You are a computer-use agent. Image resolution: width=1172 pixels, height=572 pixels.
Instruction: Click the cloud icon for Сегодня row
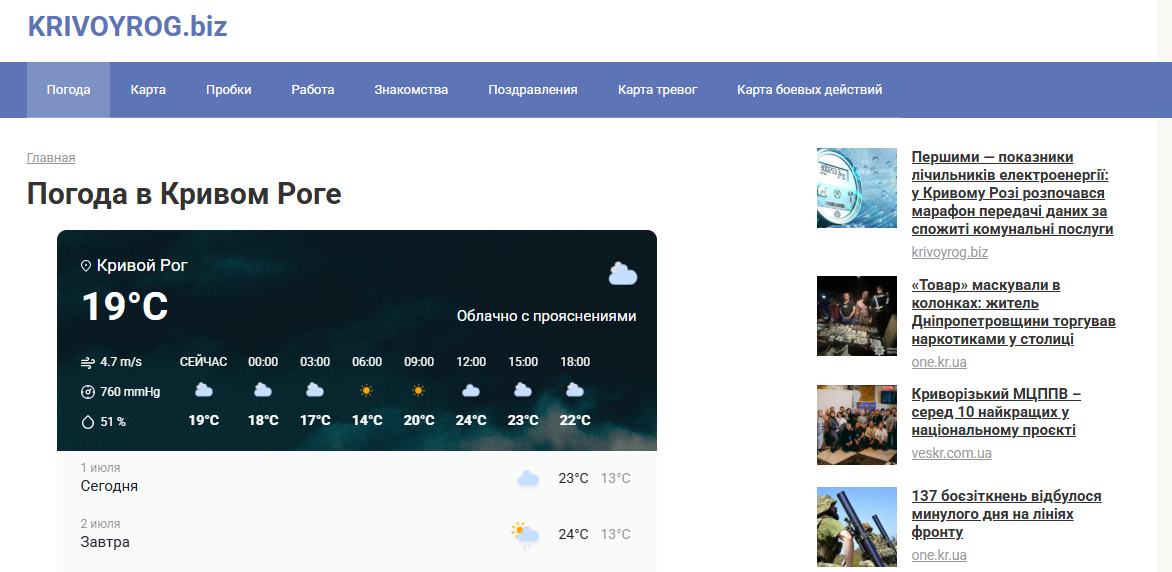click(528, 479)
